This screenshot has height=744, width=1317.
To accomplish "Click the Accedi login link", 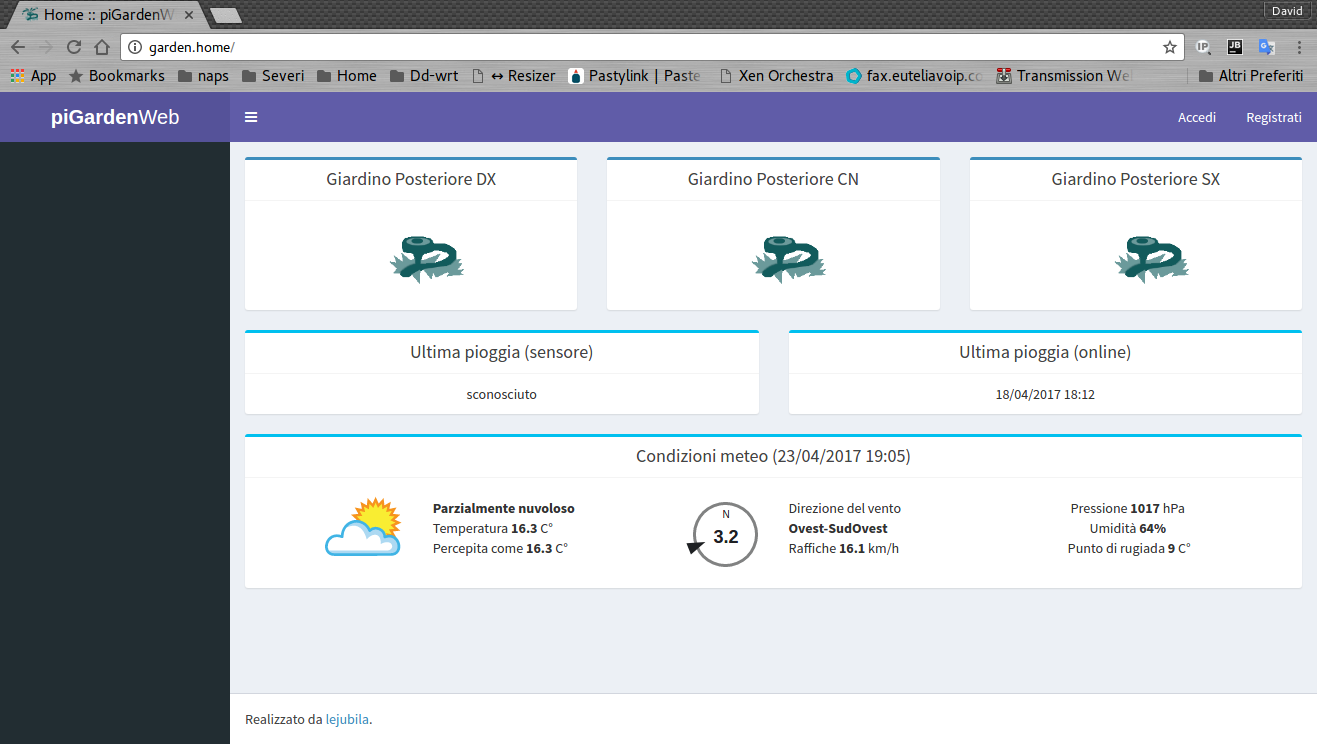I will pos(1197,118).
